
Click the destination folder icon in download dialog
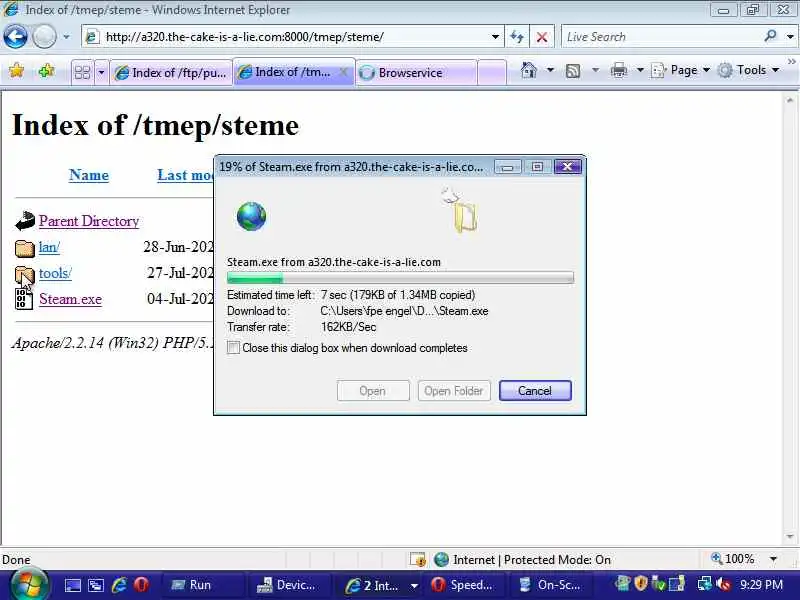tap(465, 217)
